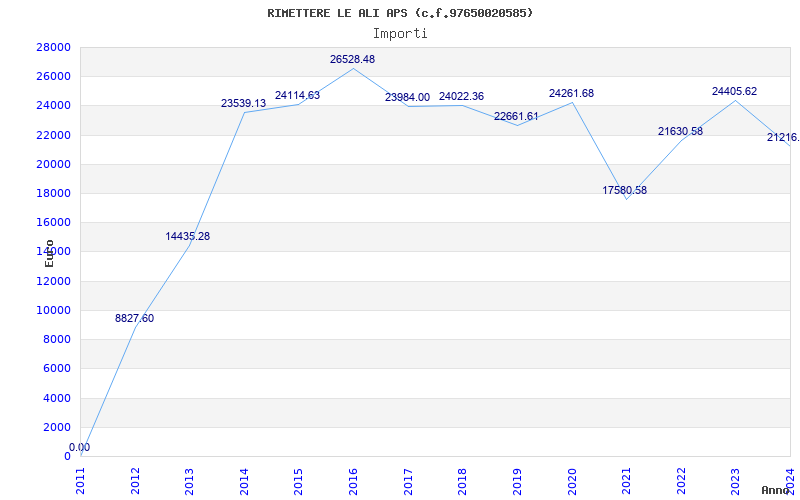Click the 26528.48 peak value label

coord(353,59)
